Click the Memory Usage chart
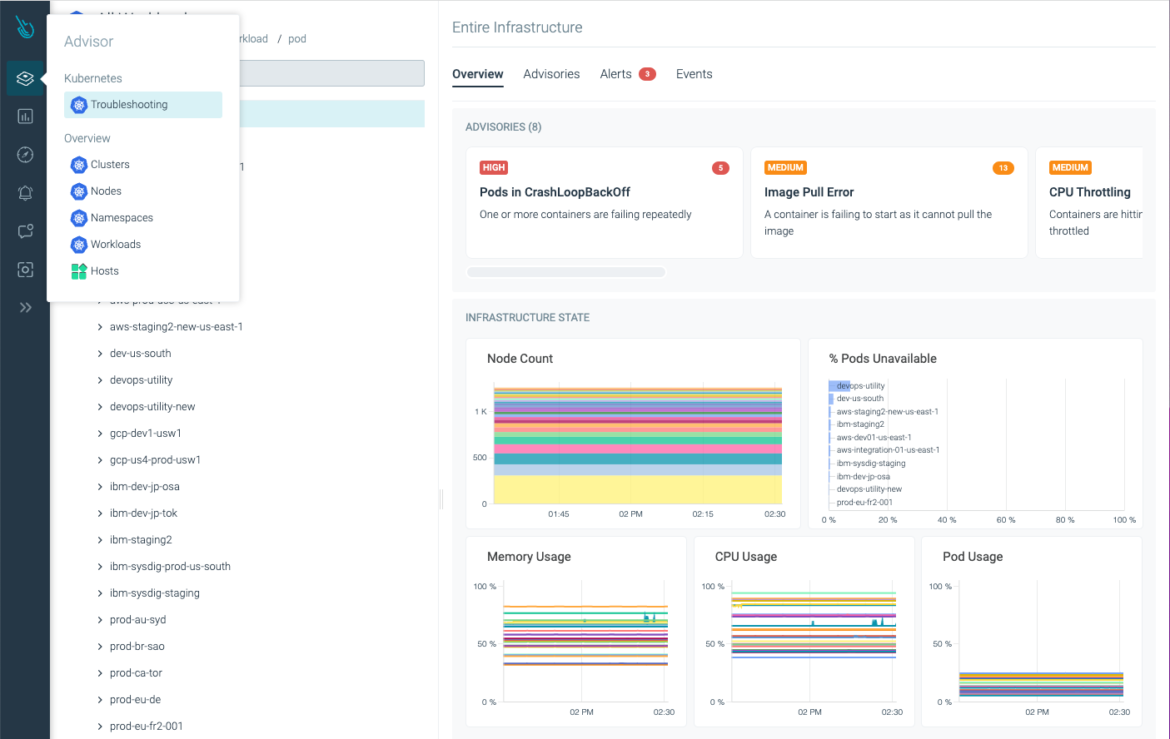The height and width of the screenshot is (739, 1170). pyautogui.click(x=576, y=632)
